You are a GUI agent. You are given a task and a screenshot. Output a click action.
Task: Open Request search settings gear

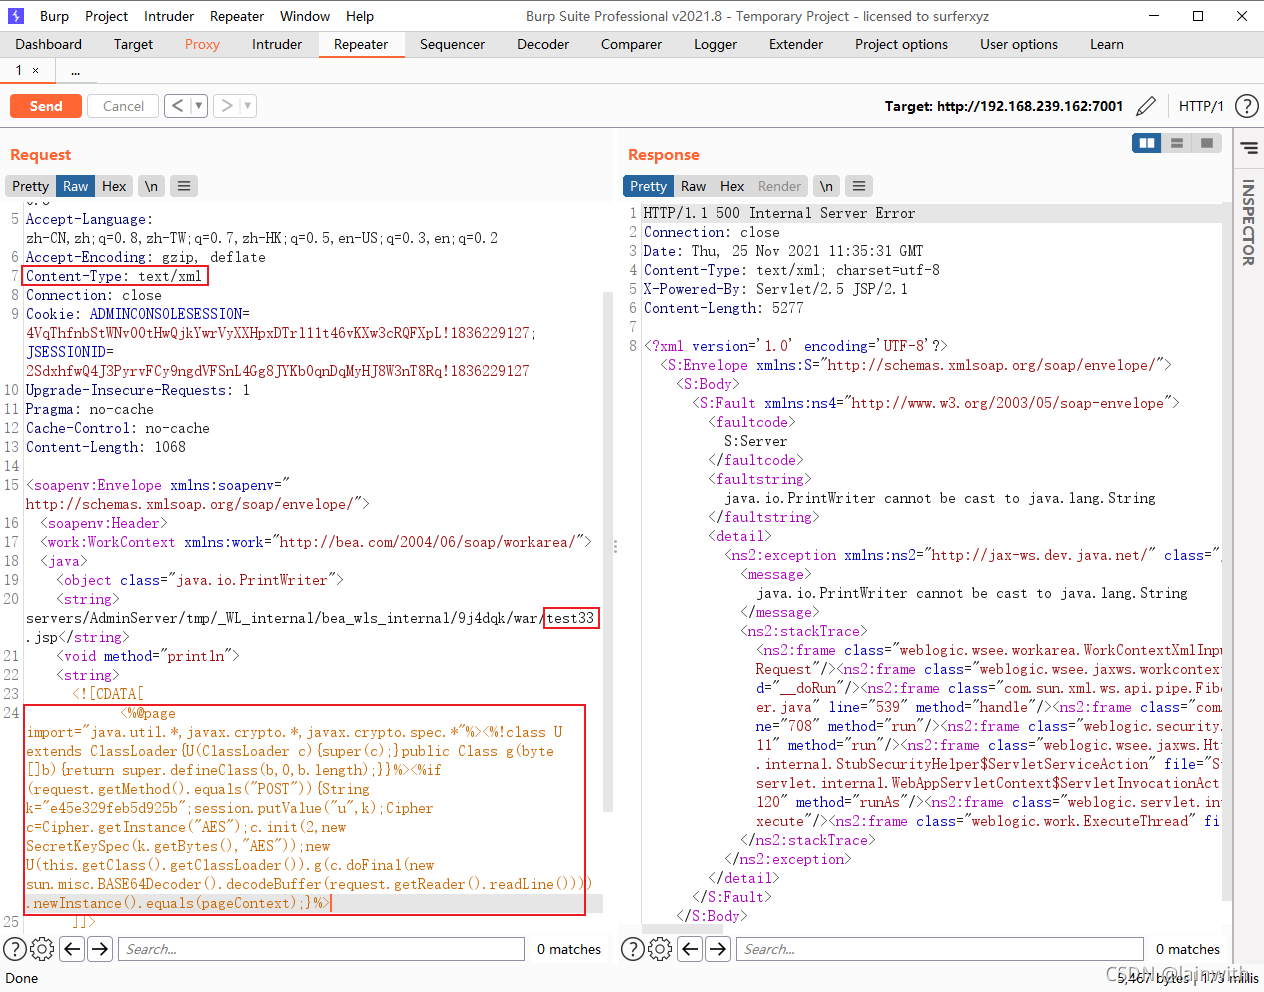[x=42, y=949]
